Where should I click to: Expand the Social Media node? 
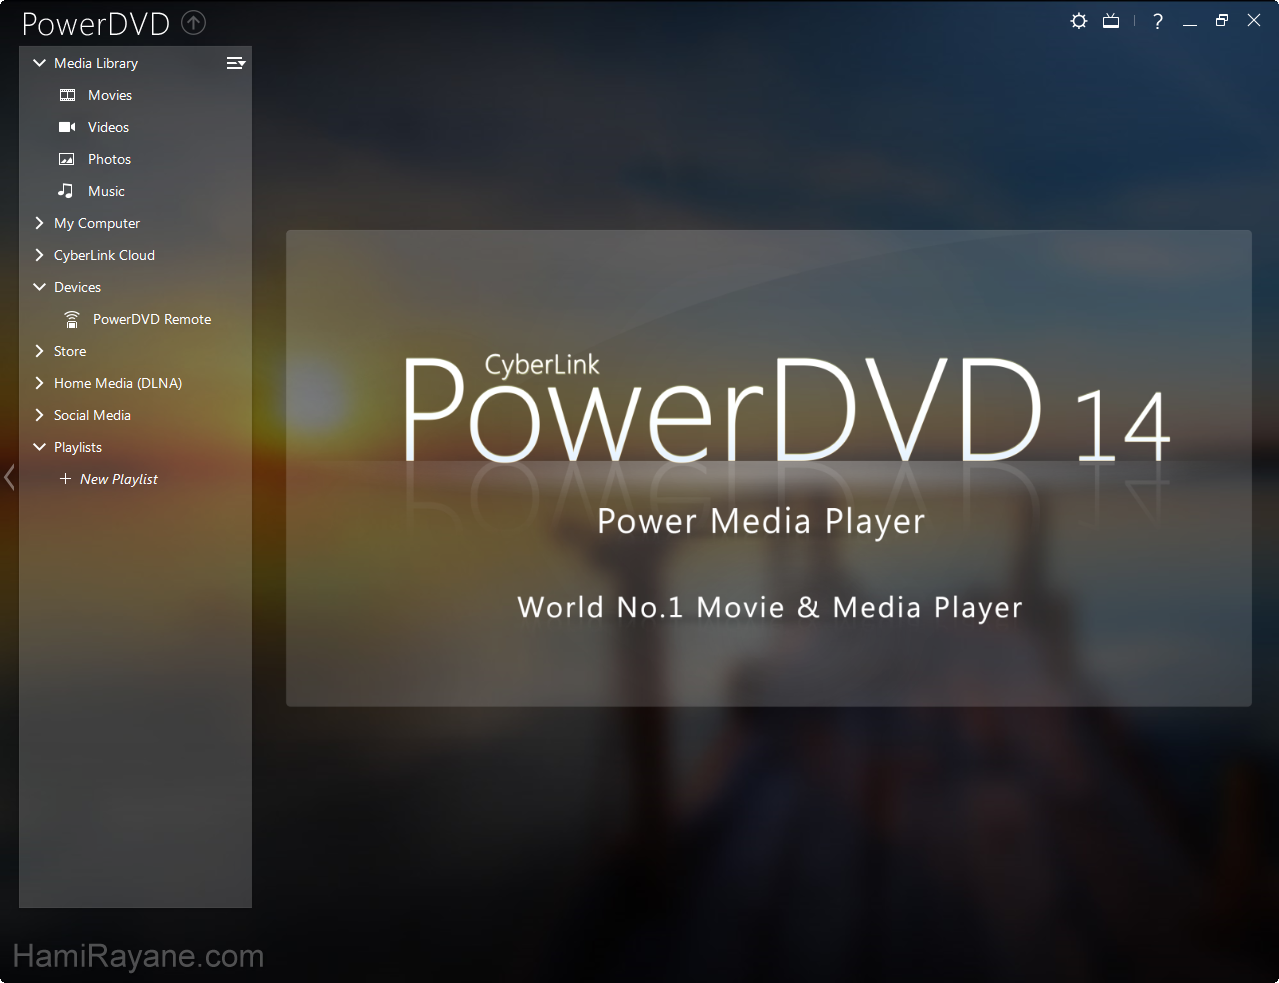39,415
